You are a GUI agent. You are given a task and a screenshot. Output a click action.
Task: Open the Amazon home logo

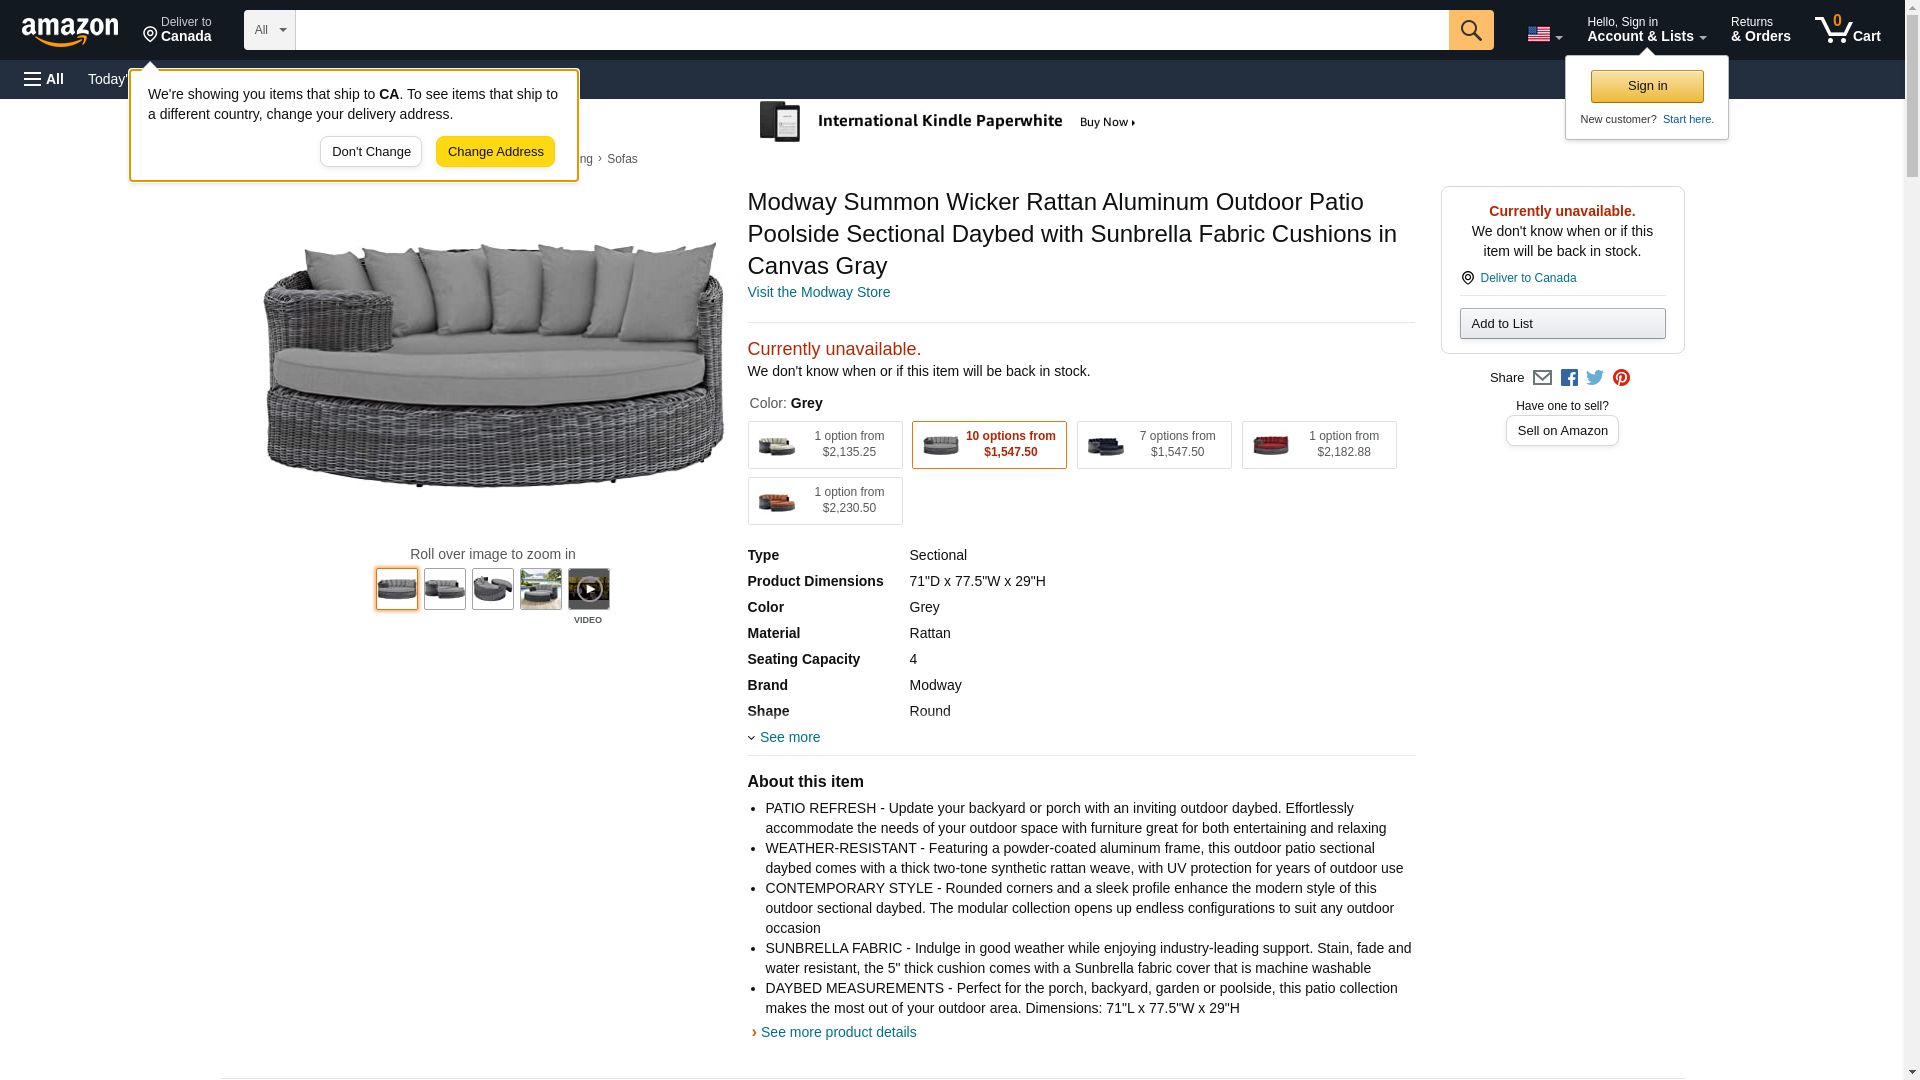pos(70,30)
